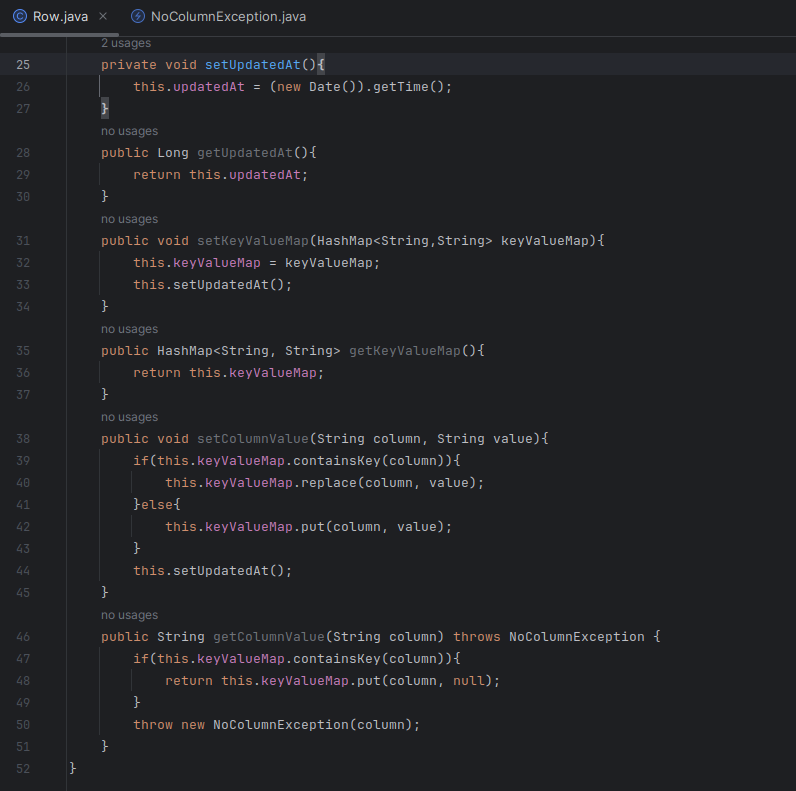The height and width of the screenshot is (791, 796).
Task: Click 'no usages' hint above setColumnValue
Action: click(x=129, y=417)
